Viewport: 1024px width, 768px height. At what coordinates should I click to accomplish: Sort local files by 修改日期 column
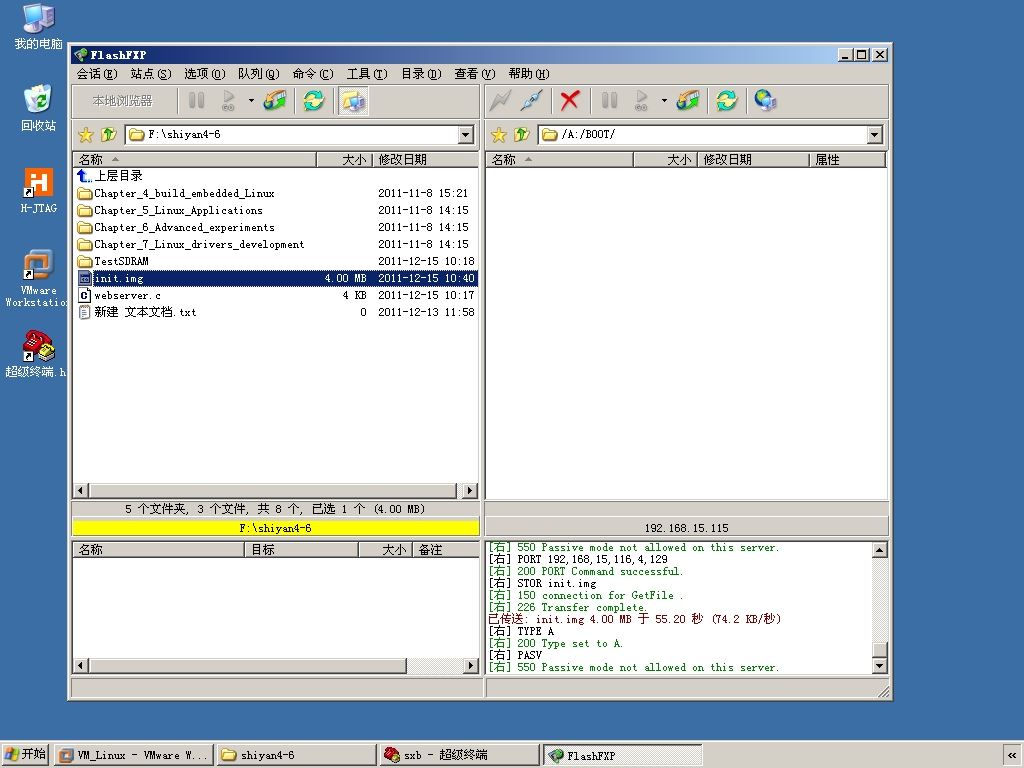click(425, 159)
